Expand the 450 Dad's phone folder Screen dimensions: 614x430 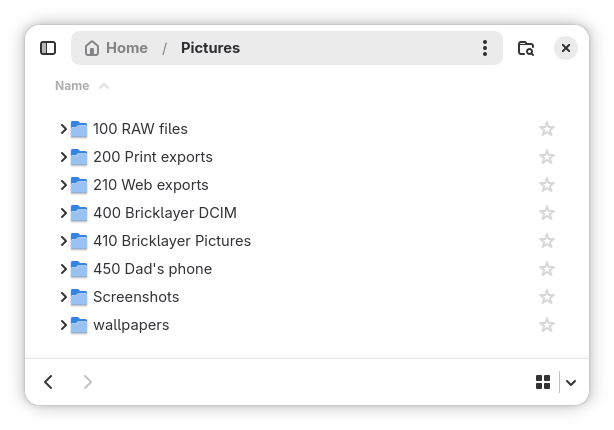(x=63, y=269)
